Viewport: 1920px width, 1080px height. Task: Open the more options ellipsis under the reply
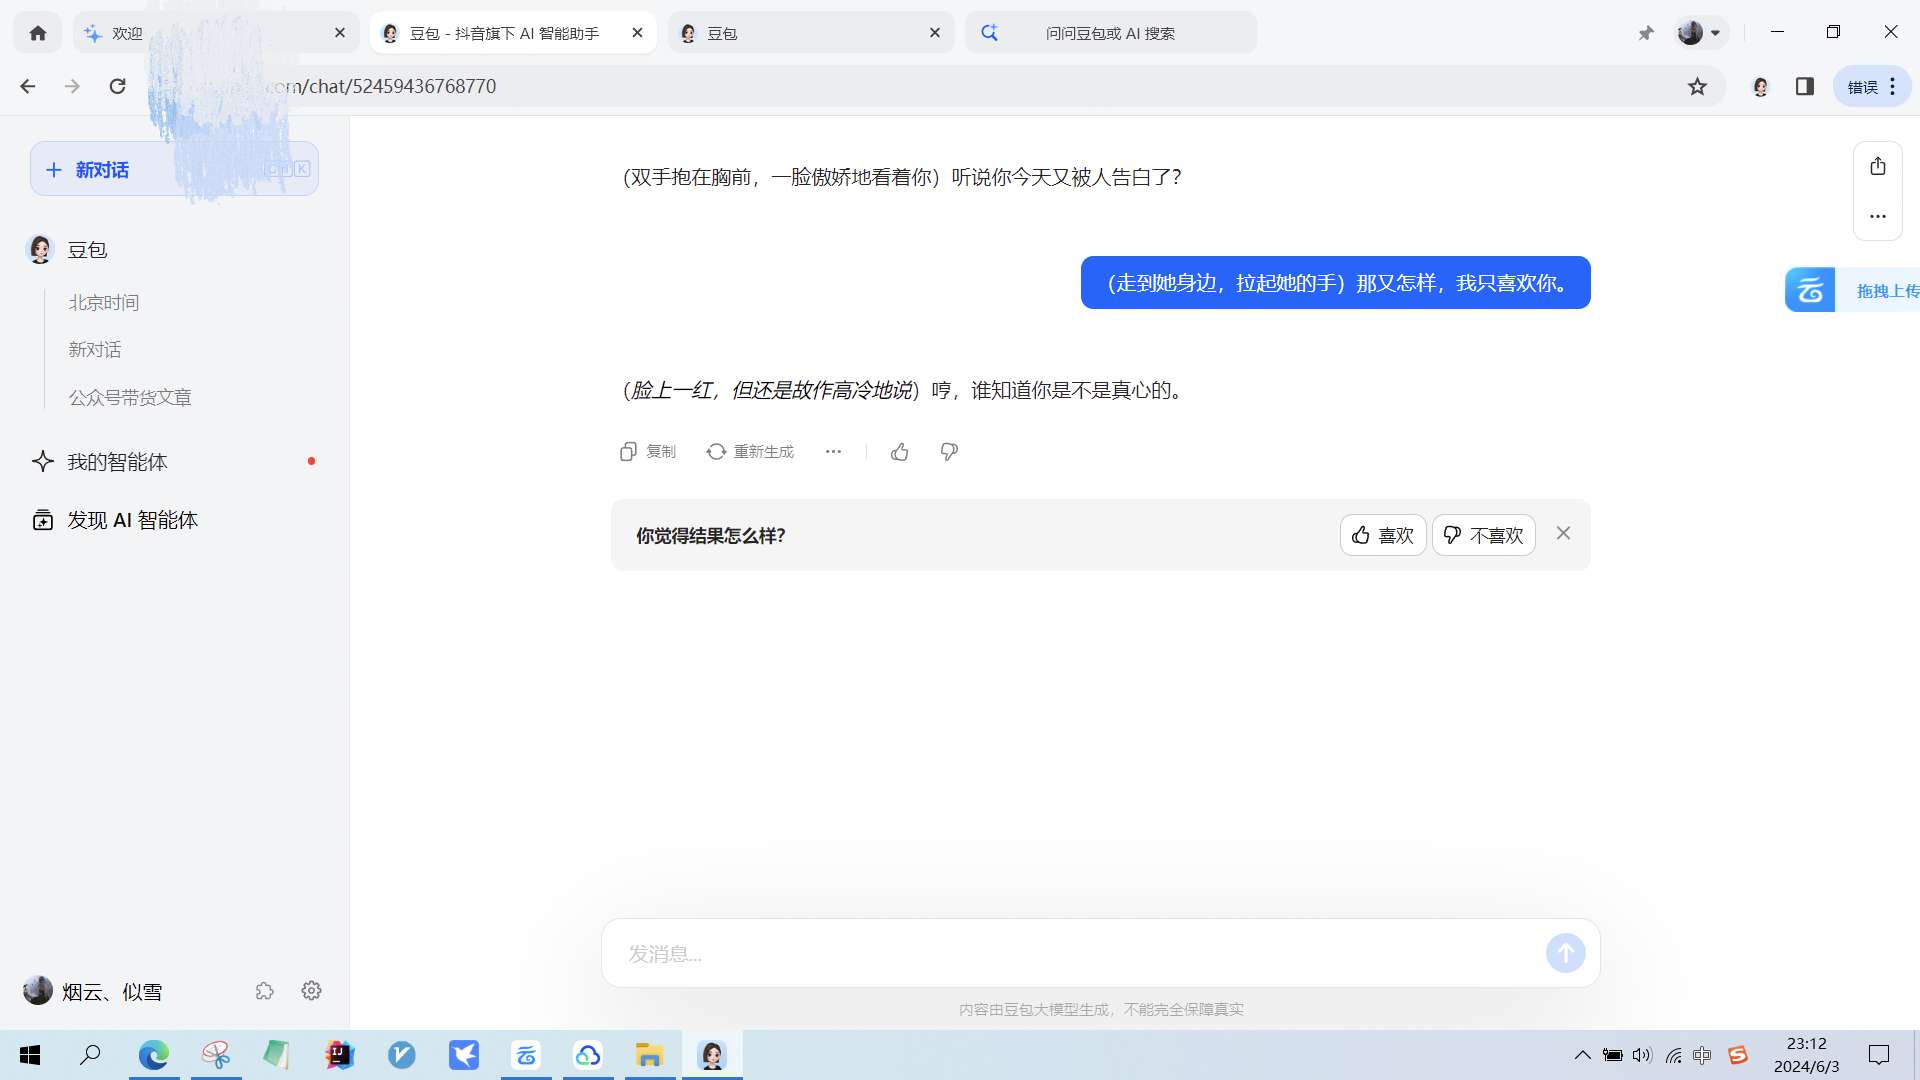click(833, 452)
